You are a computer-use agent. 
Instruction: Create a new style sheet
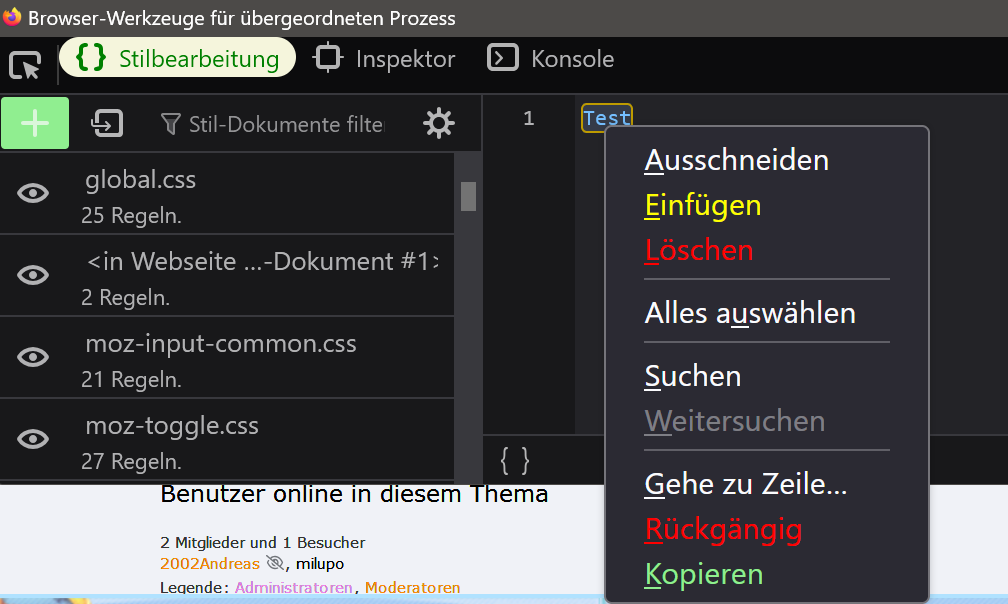(35, 124)
